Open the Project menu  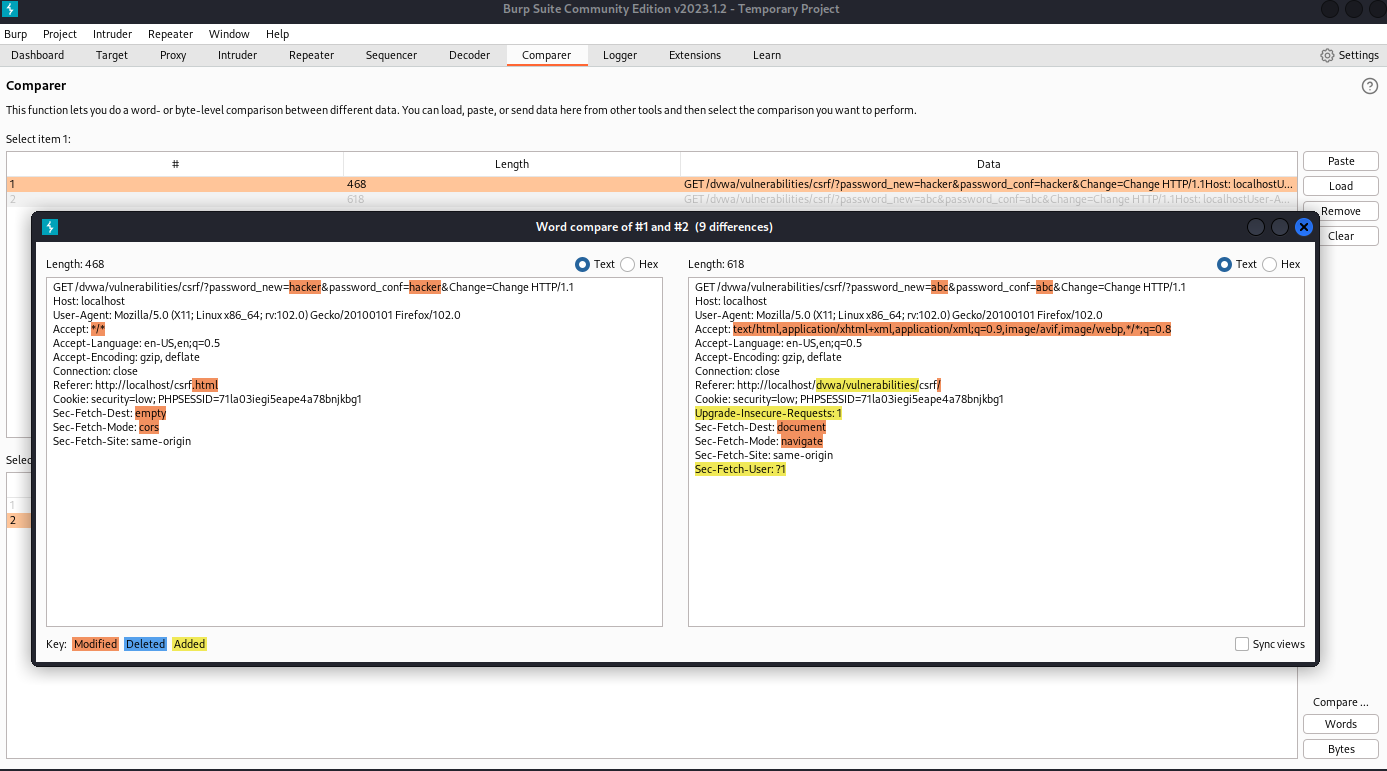60,34
